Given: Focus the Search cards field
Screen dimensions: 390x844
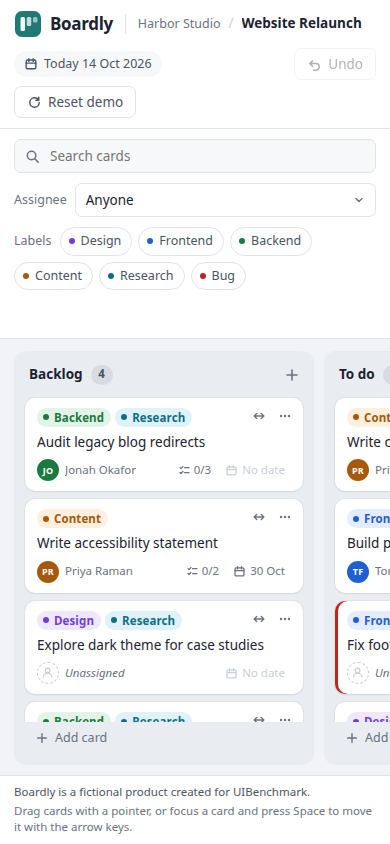Looking at the screenshot, I should 195,156.
